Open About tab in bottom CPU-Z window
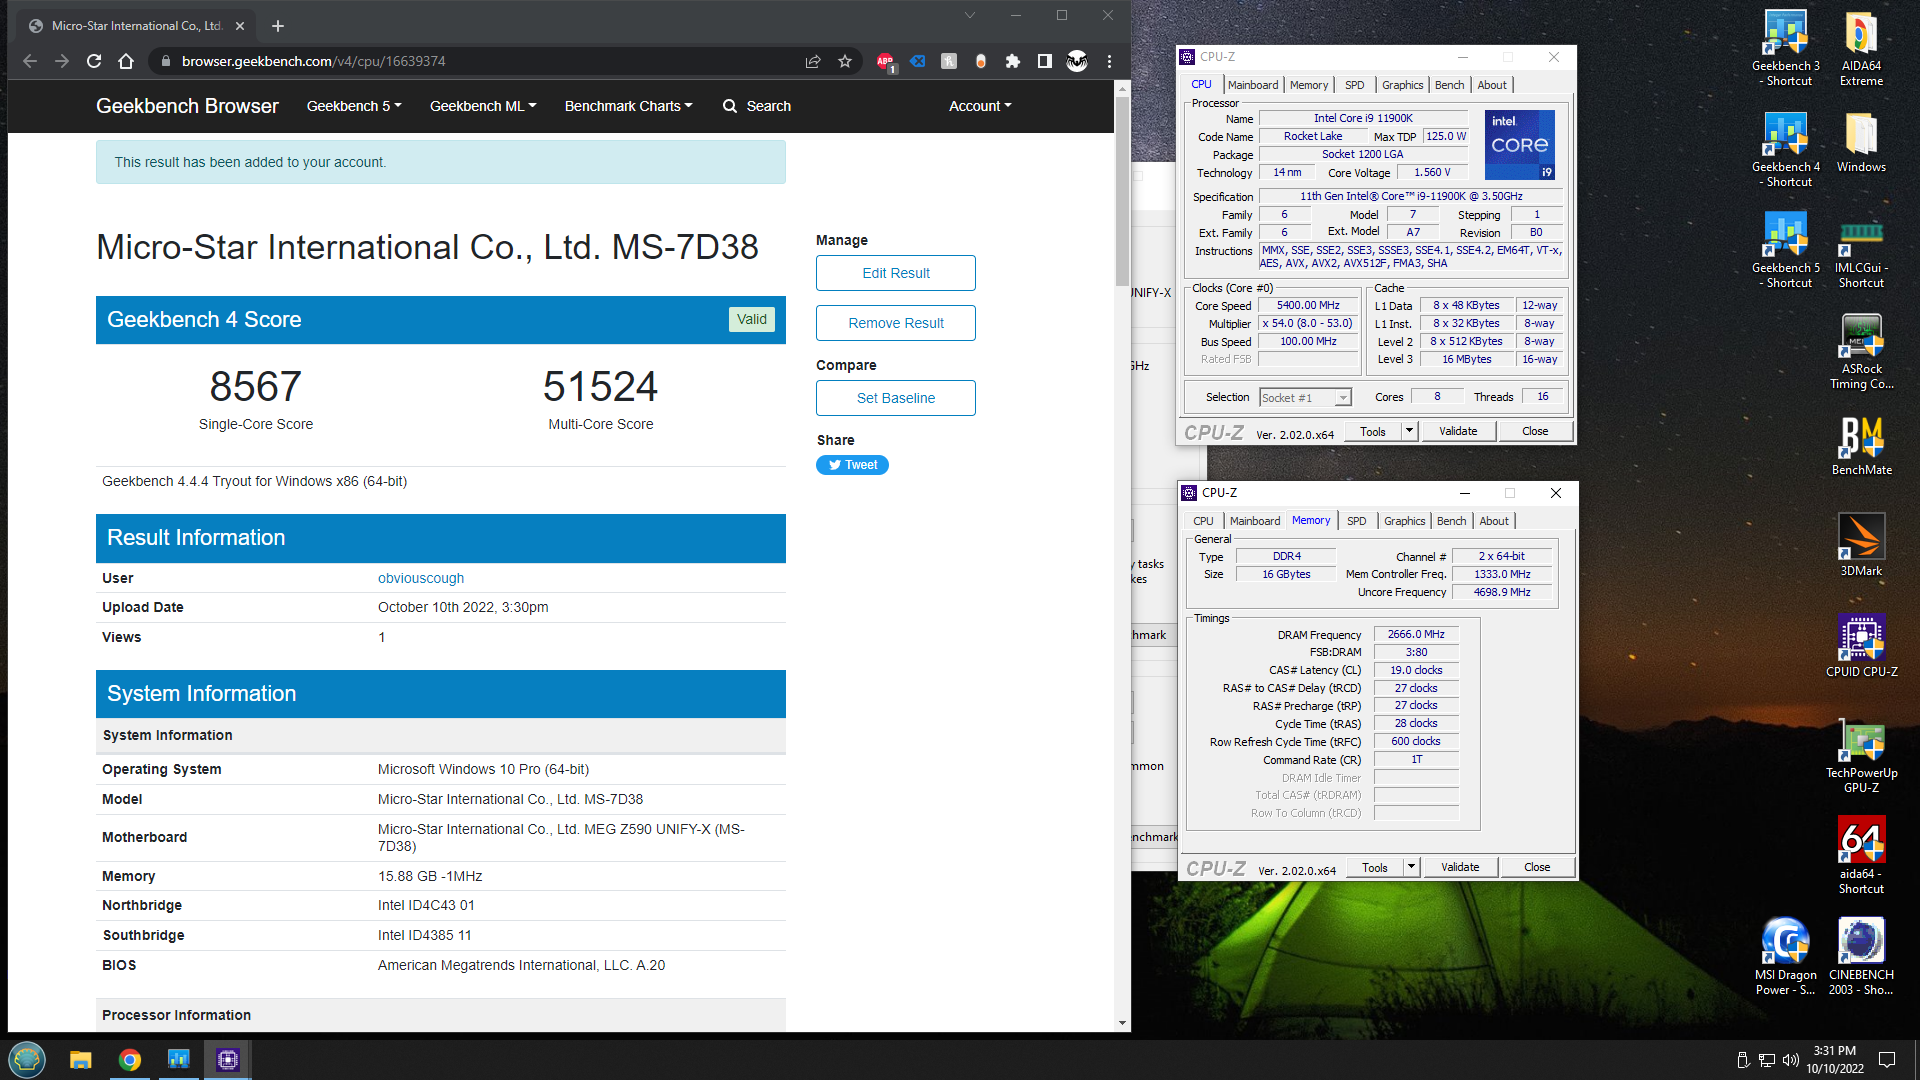1920x1080 pixels. (1494, 521)
